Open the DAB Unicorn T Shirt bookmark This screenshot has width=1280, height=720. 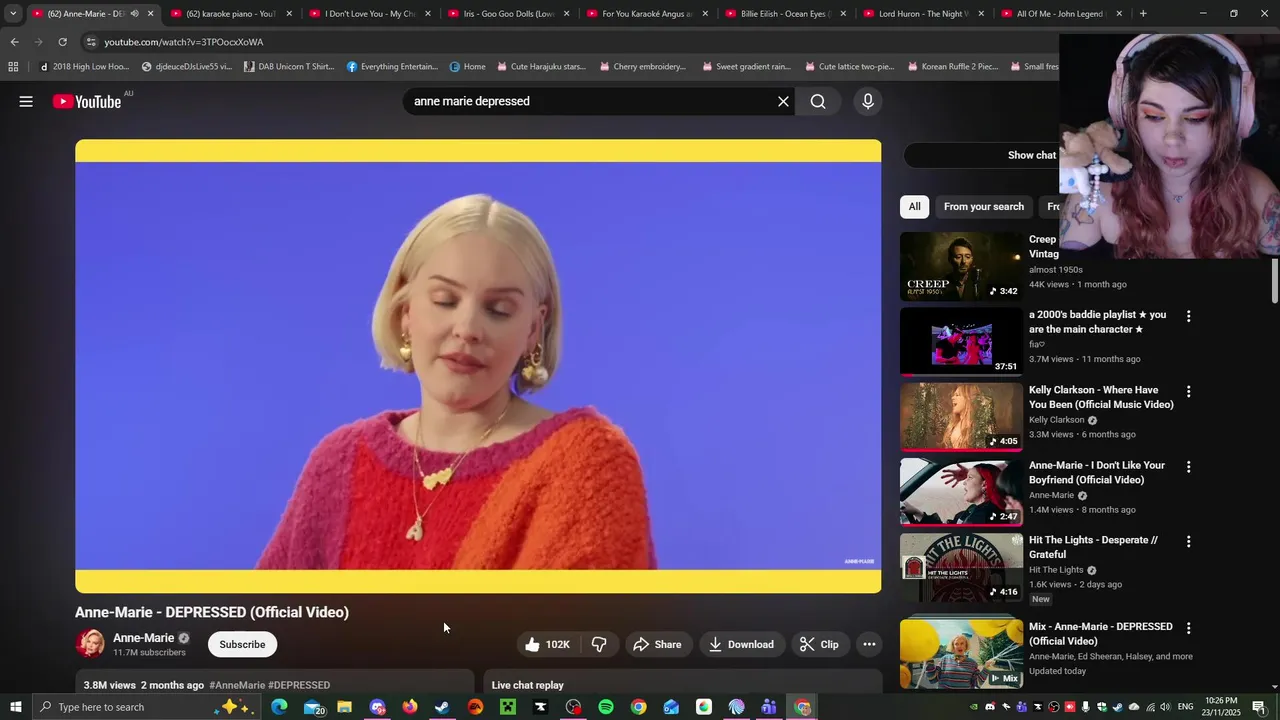click(289, 67)
